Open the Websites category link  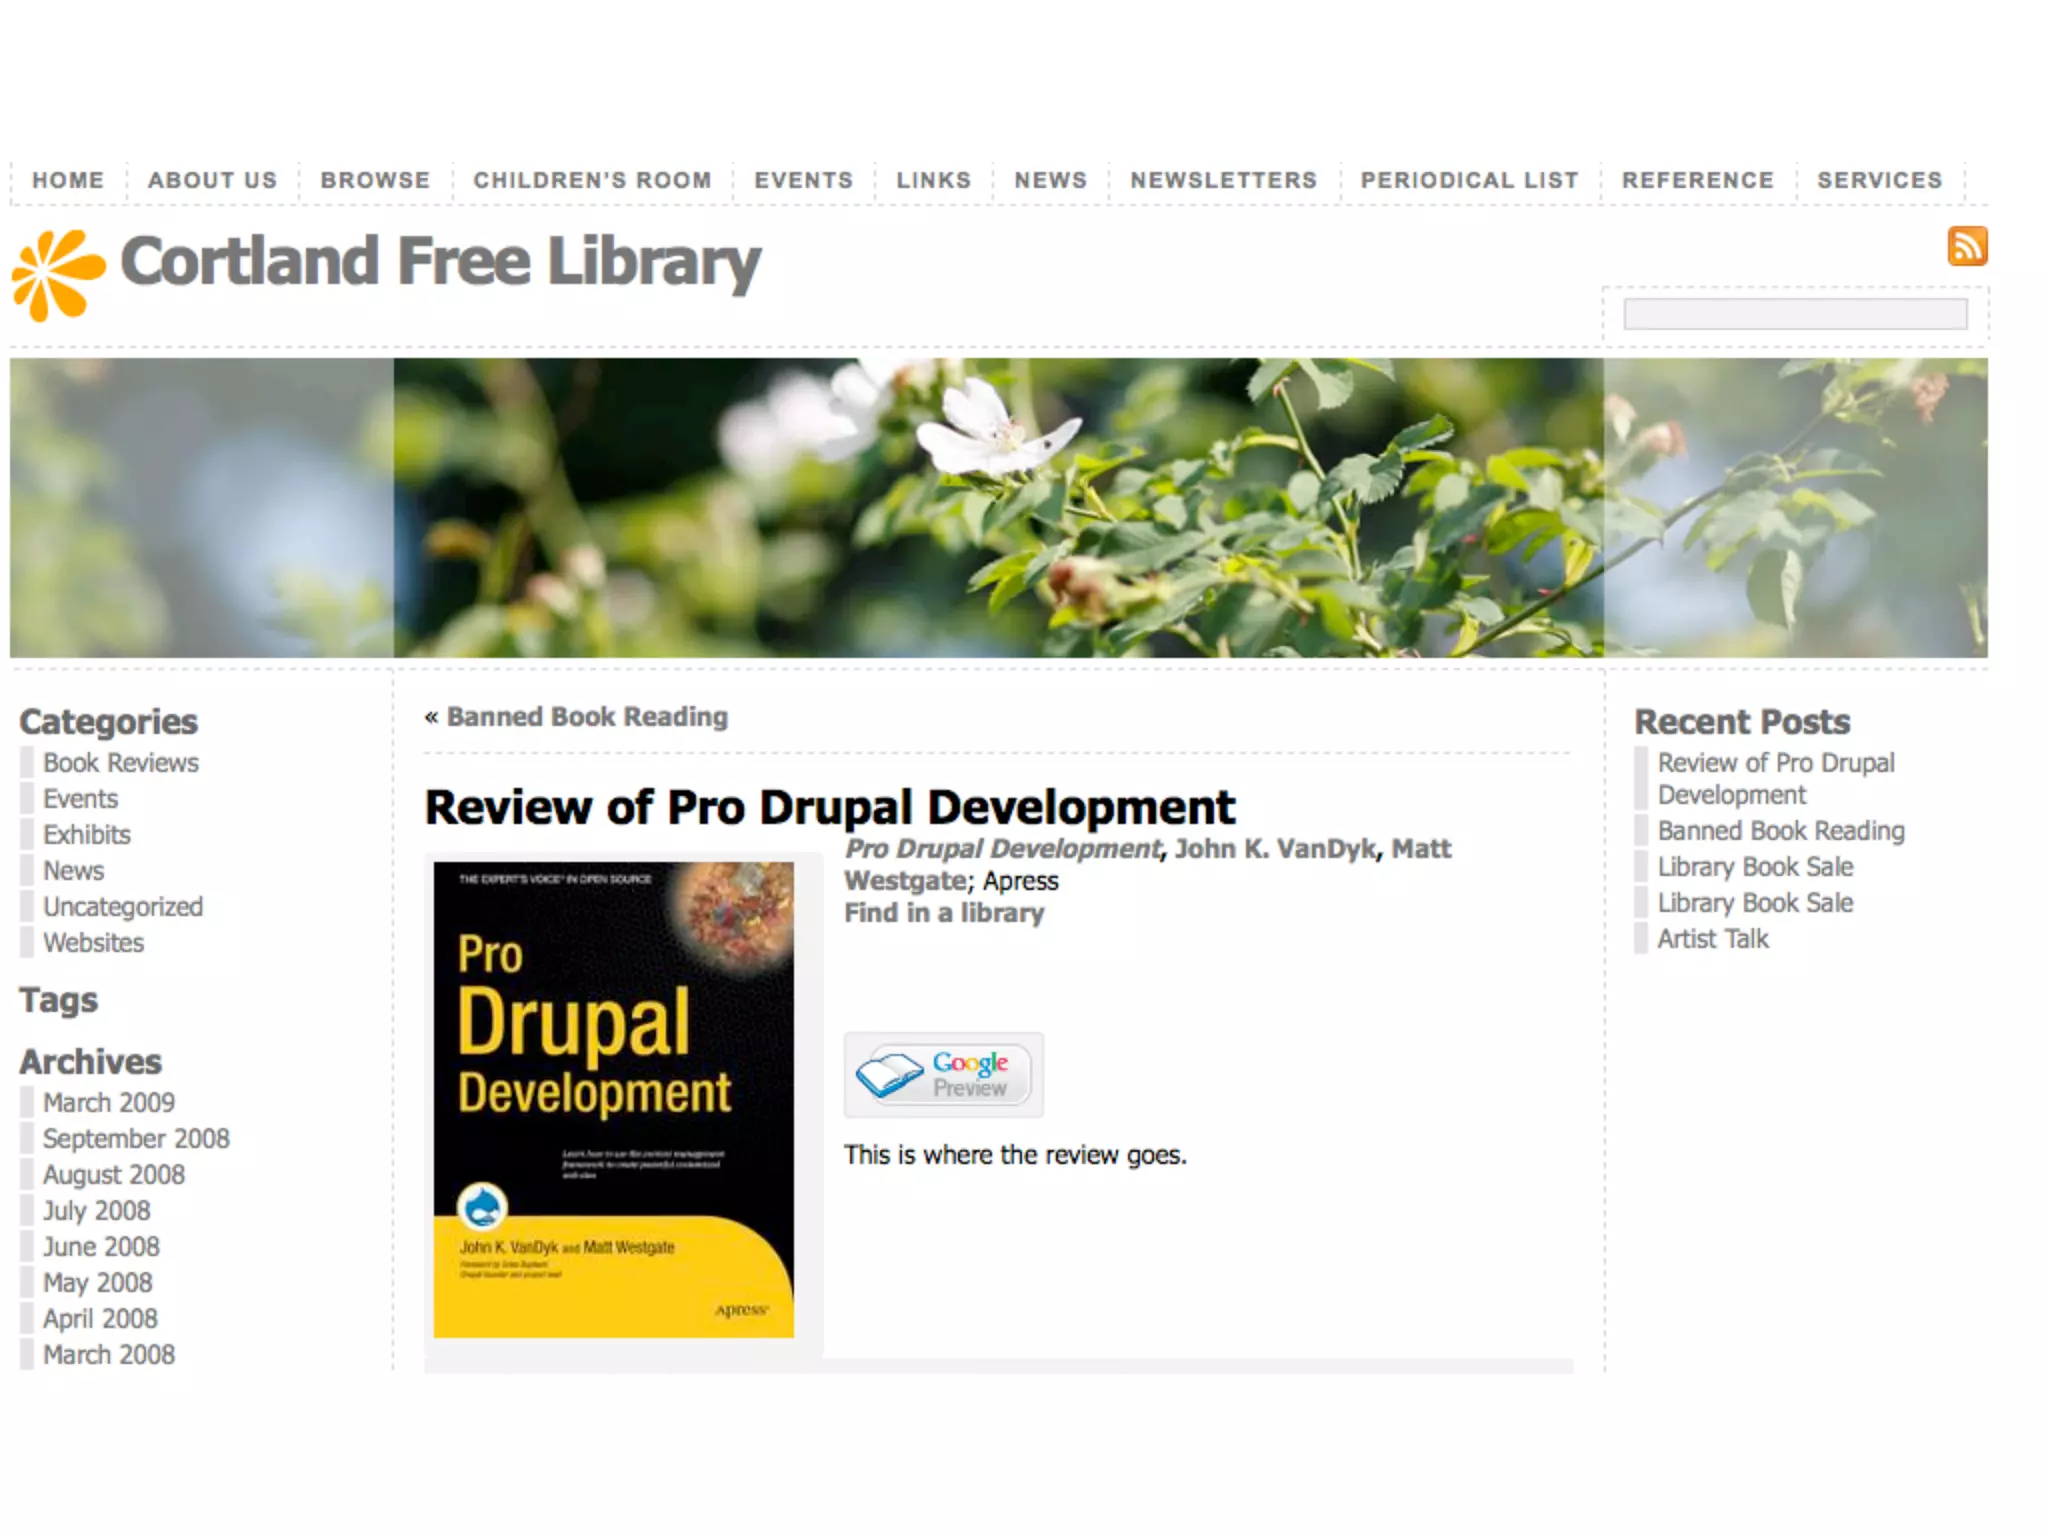click(93, 943)
